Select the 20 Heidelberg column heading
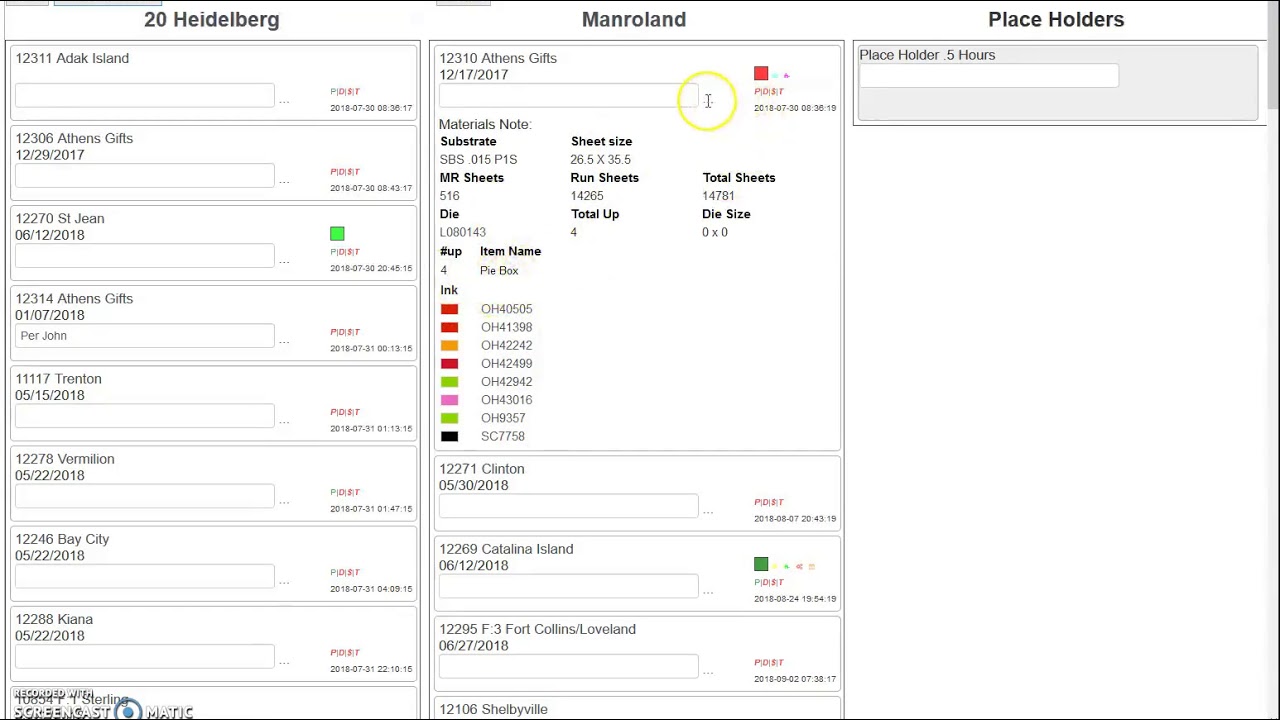The height and width of the screenshot is (720, 1280). (x=212, y=19)
